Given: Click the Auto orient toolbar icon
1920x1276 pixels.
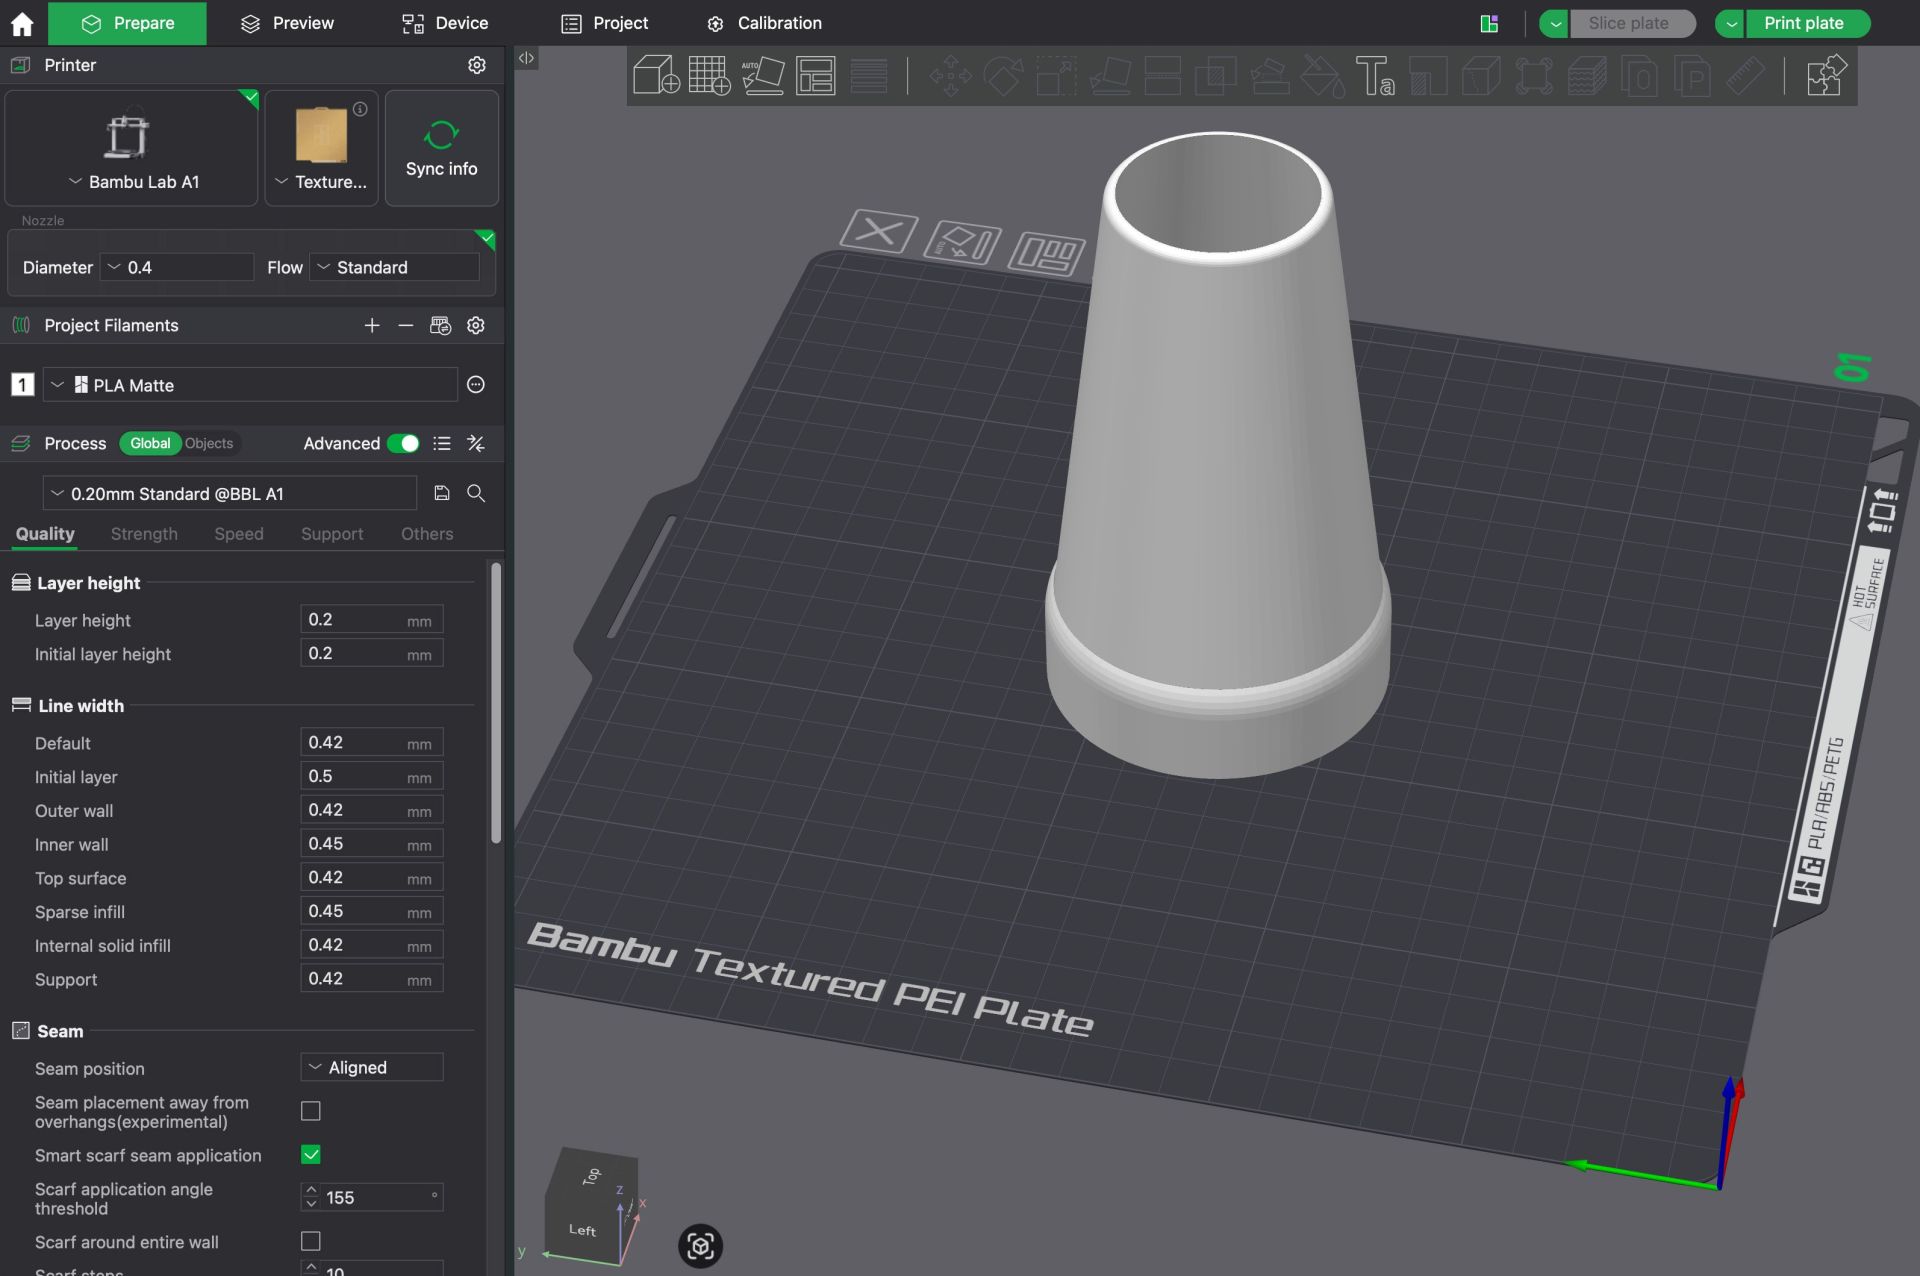Looking at the screenshot, I should click(x=762, y=75).
